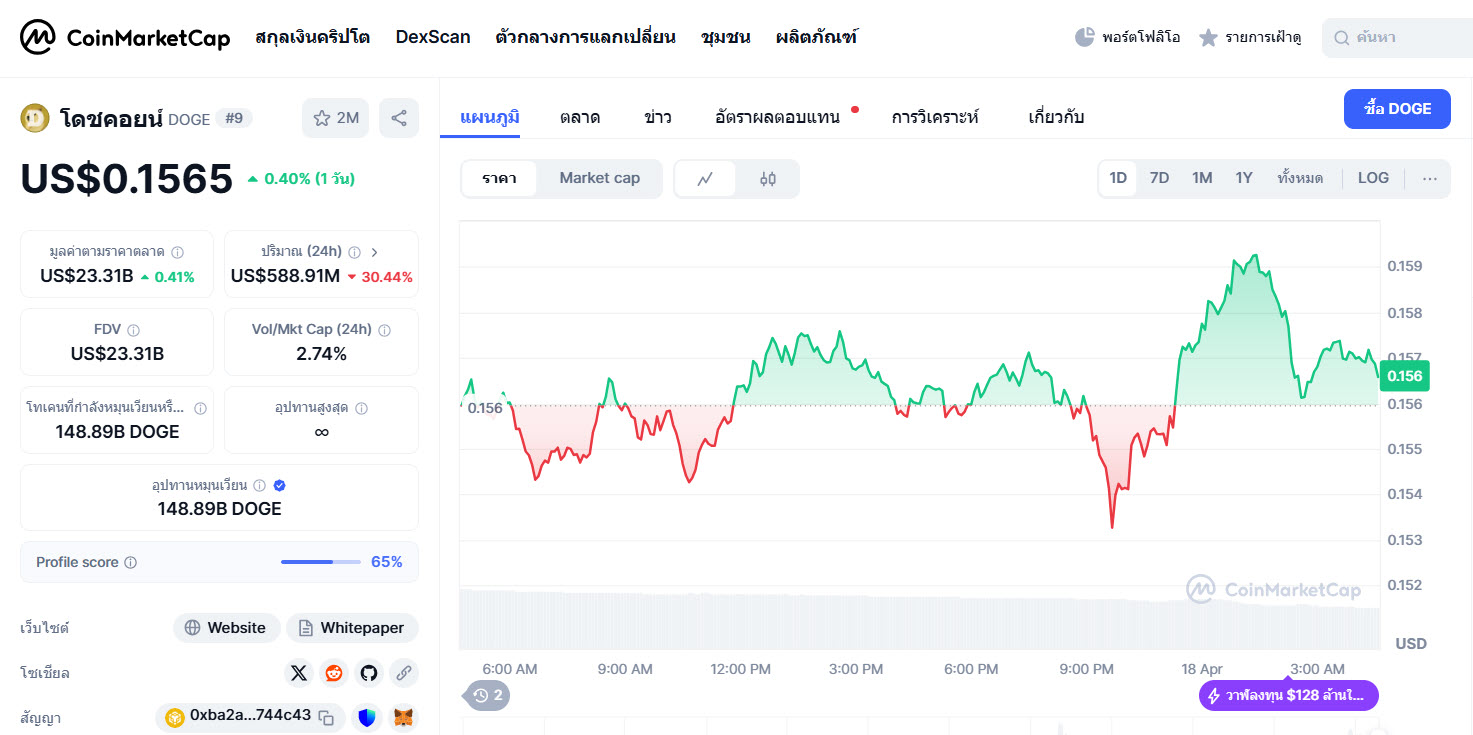Expand the 24h volume chevron arrow
The height and width of the screenshot is (735, 1473).
374,252
